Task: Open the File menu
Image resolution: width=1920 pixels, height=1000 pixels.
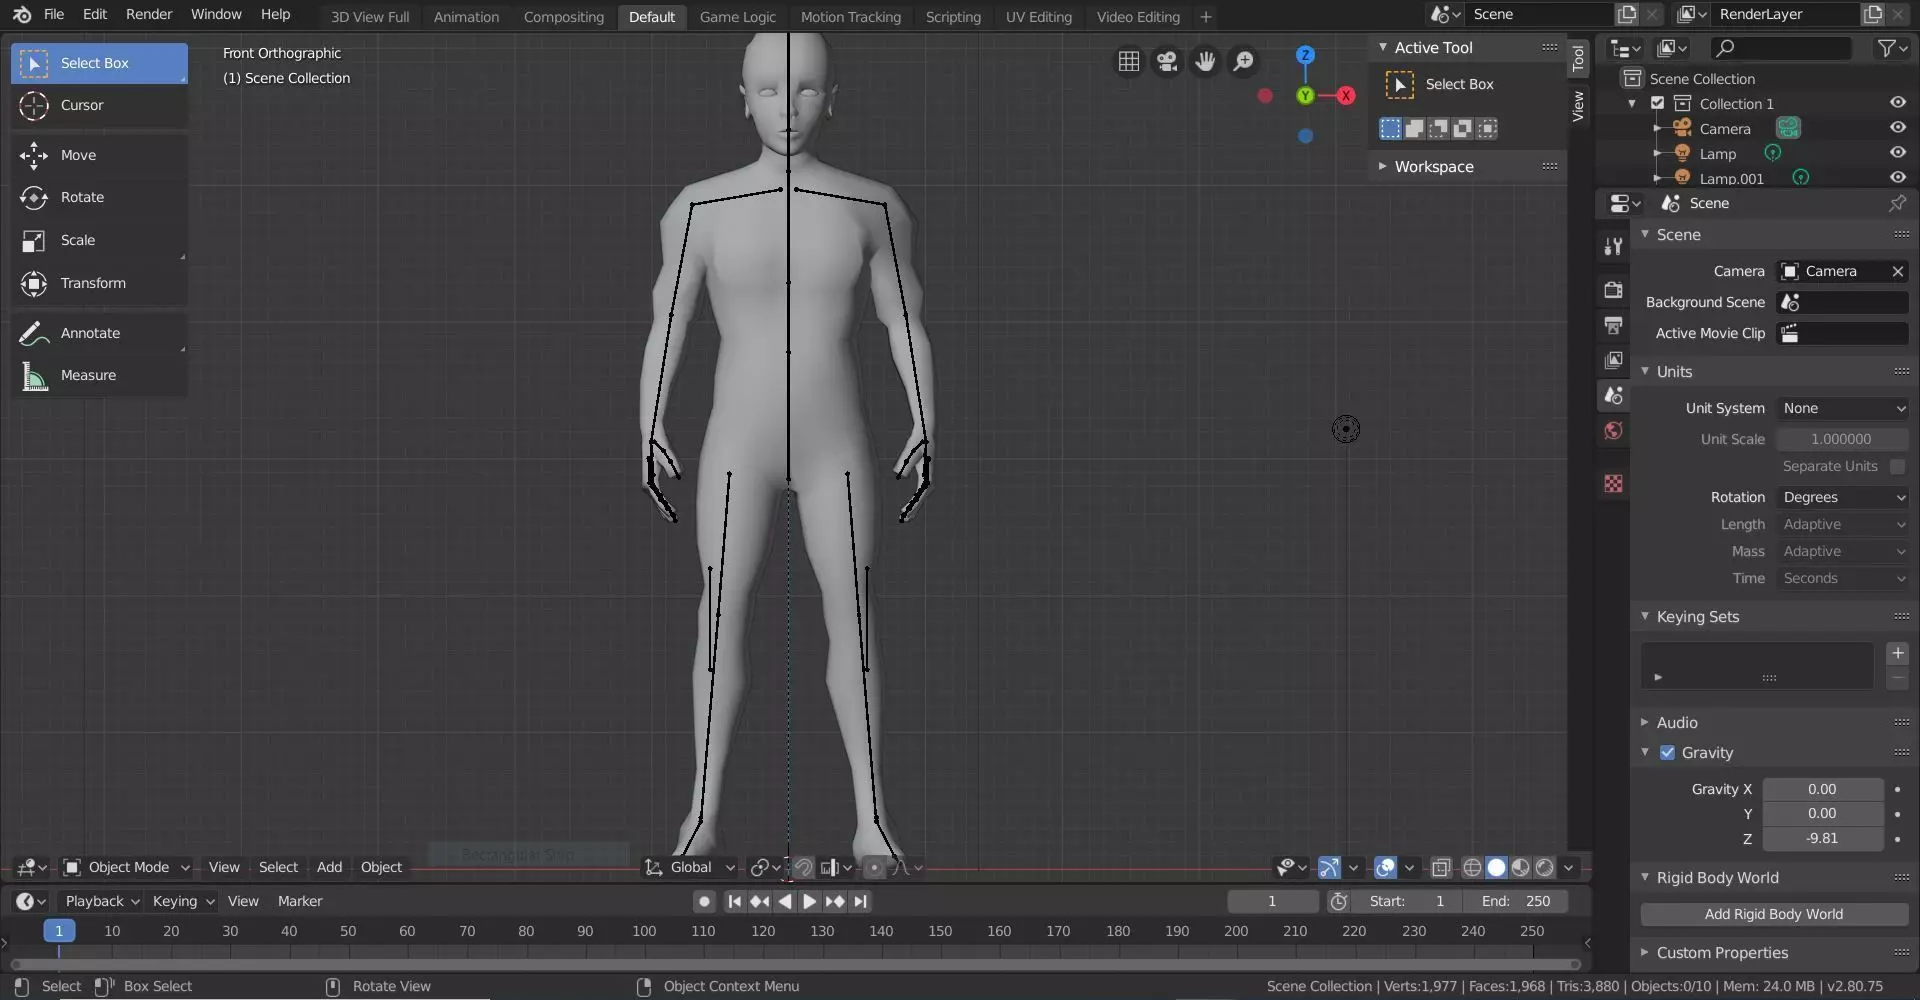Action: (54, 14)
